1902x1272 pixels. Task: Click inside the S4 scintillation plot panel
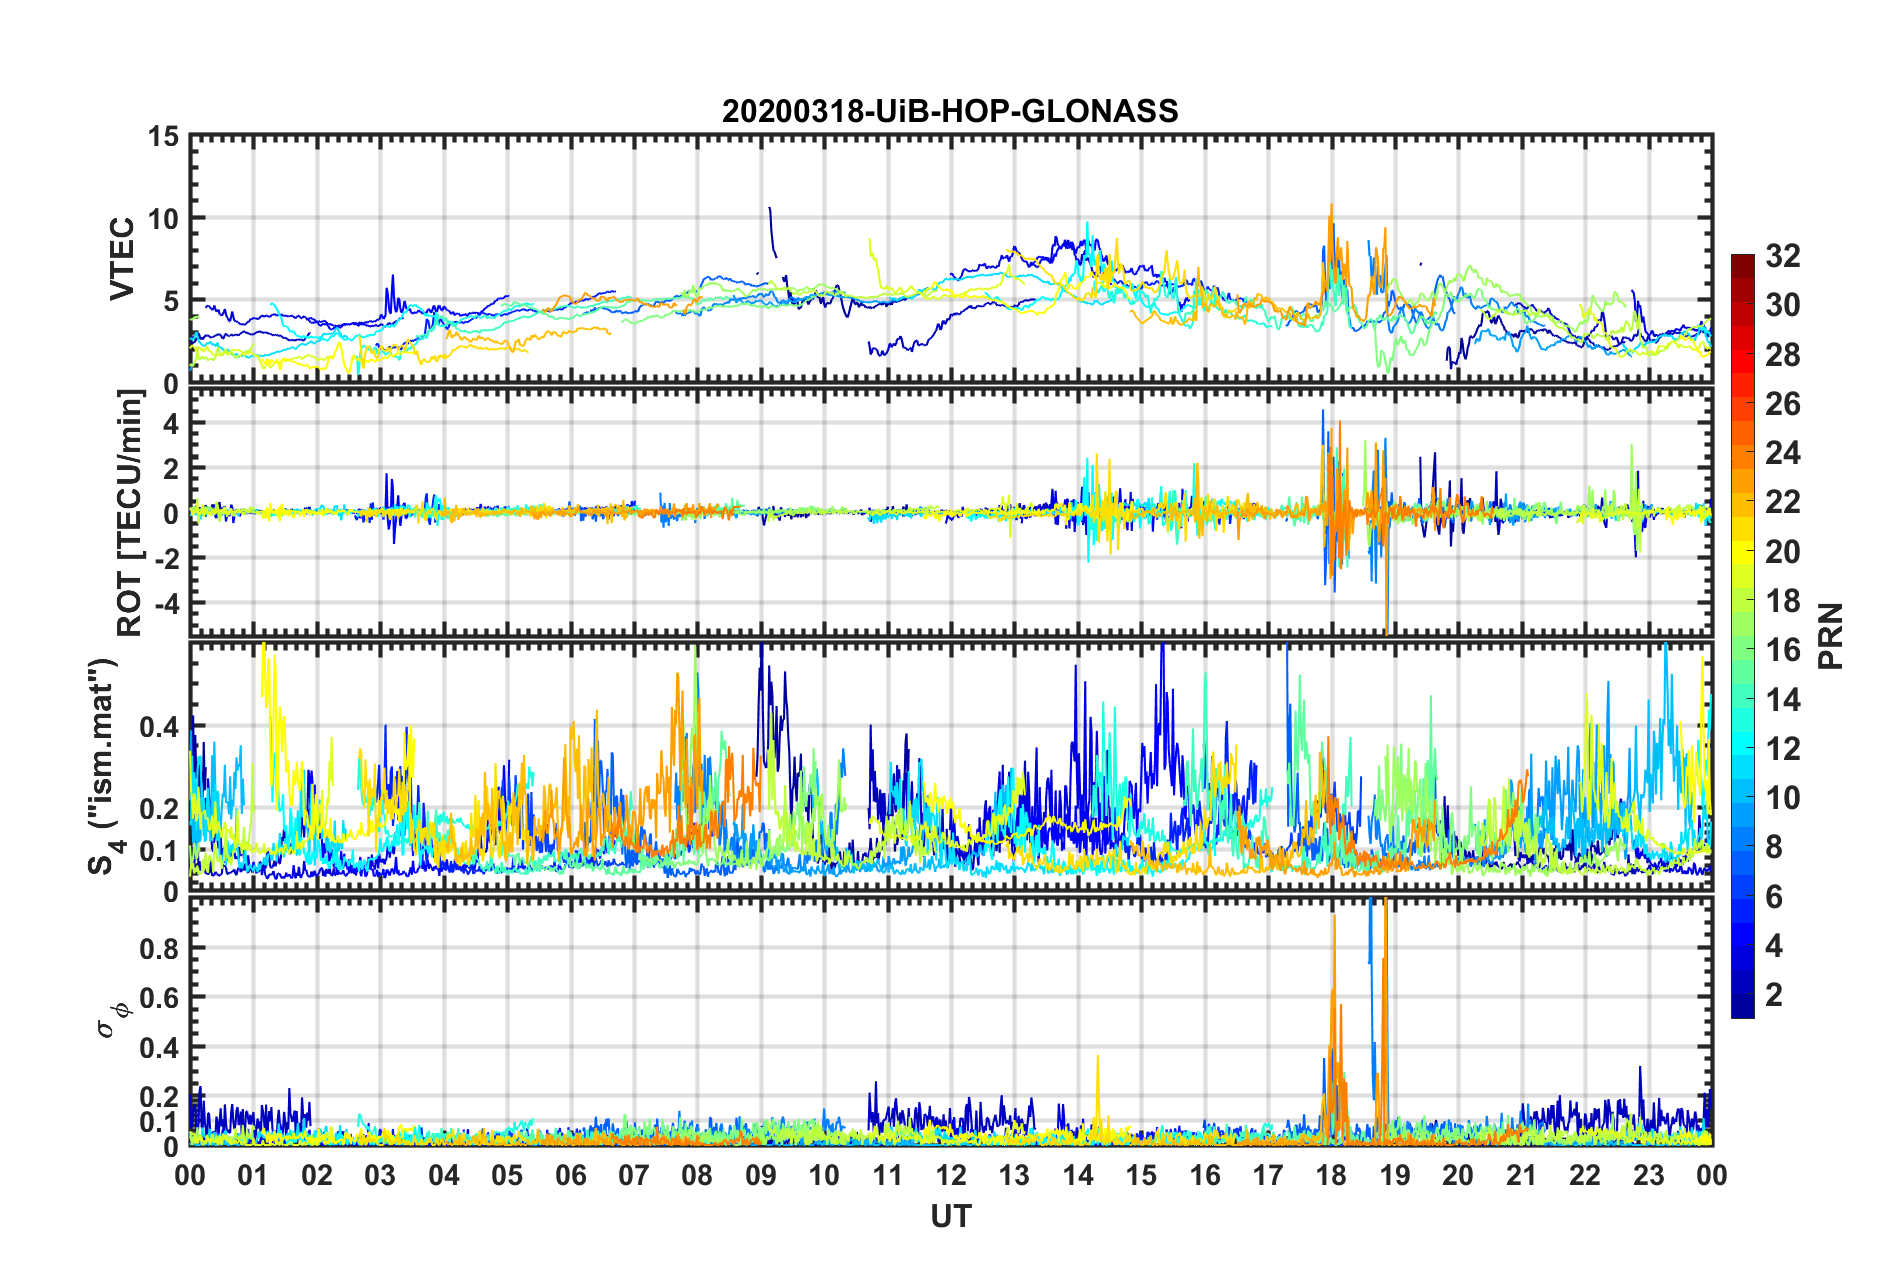click(x=951, y=767)
